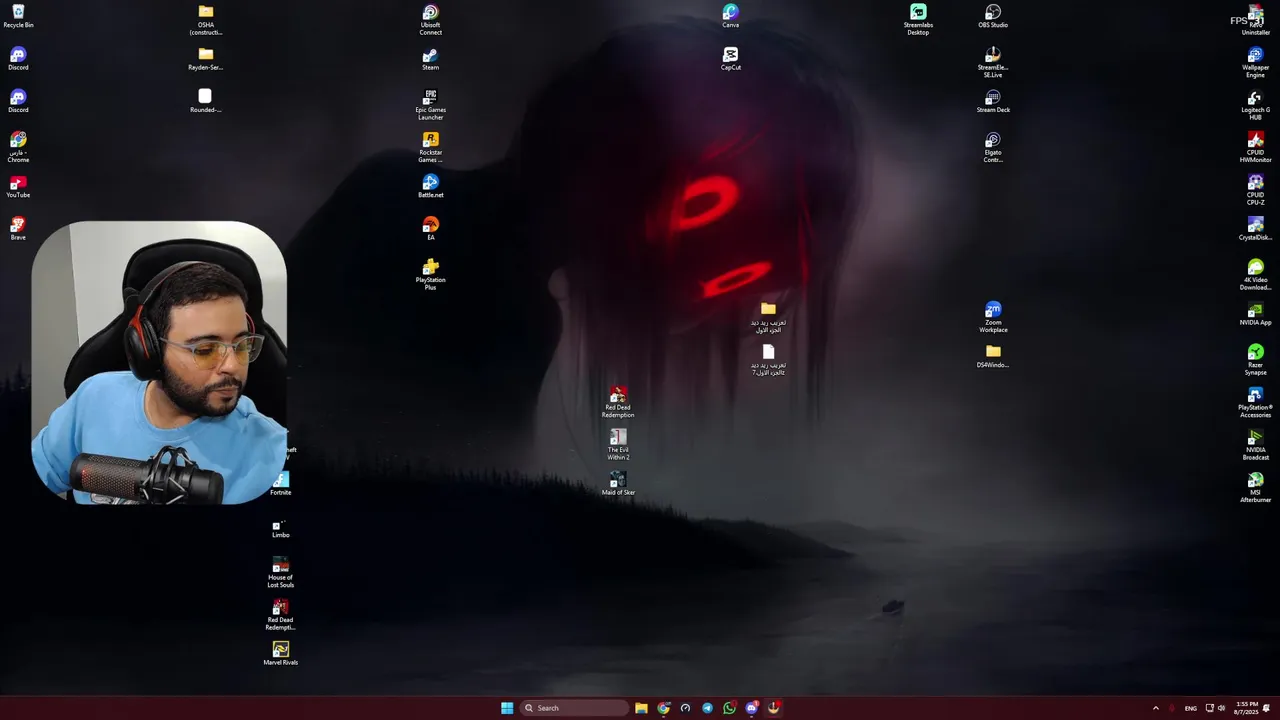Launch Streamlabs Desktop shortcut
The height and width of the screenshot is (720, 1280).
[x=918, y=19]
